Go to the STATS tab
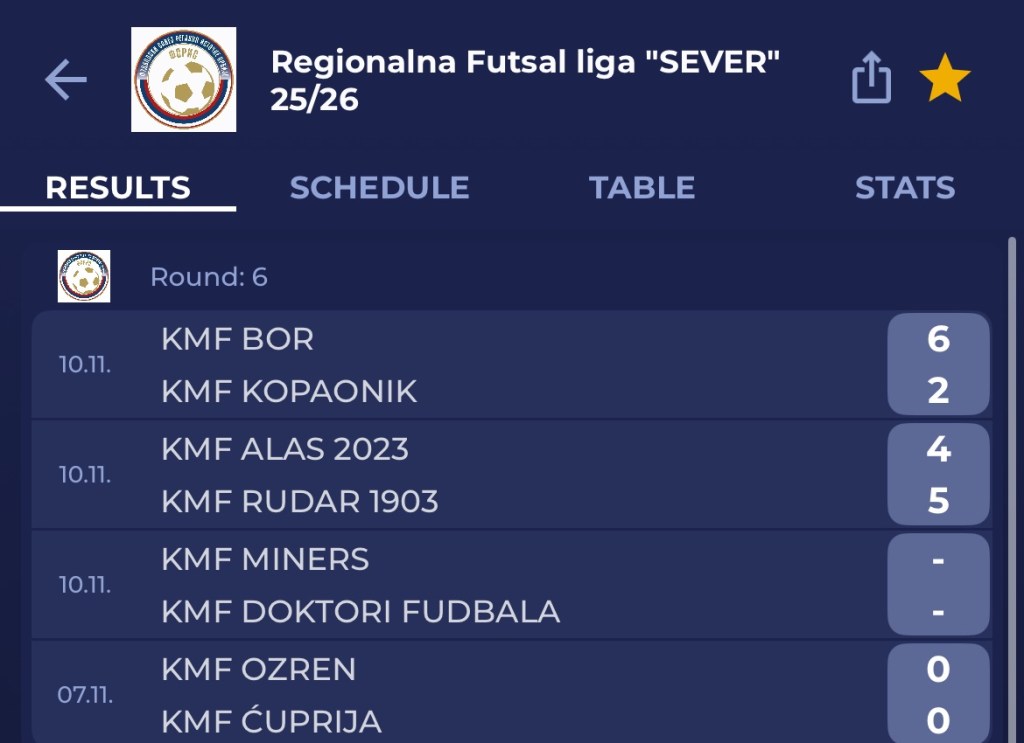The image size is (1024, 743). click(x=904, y=188)
